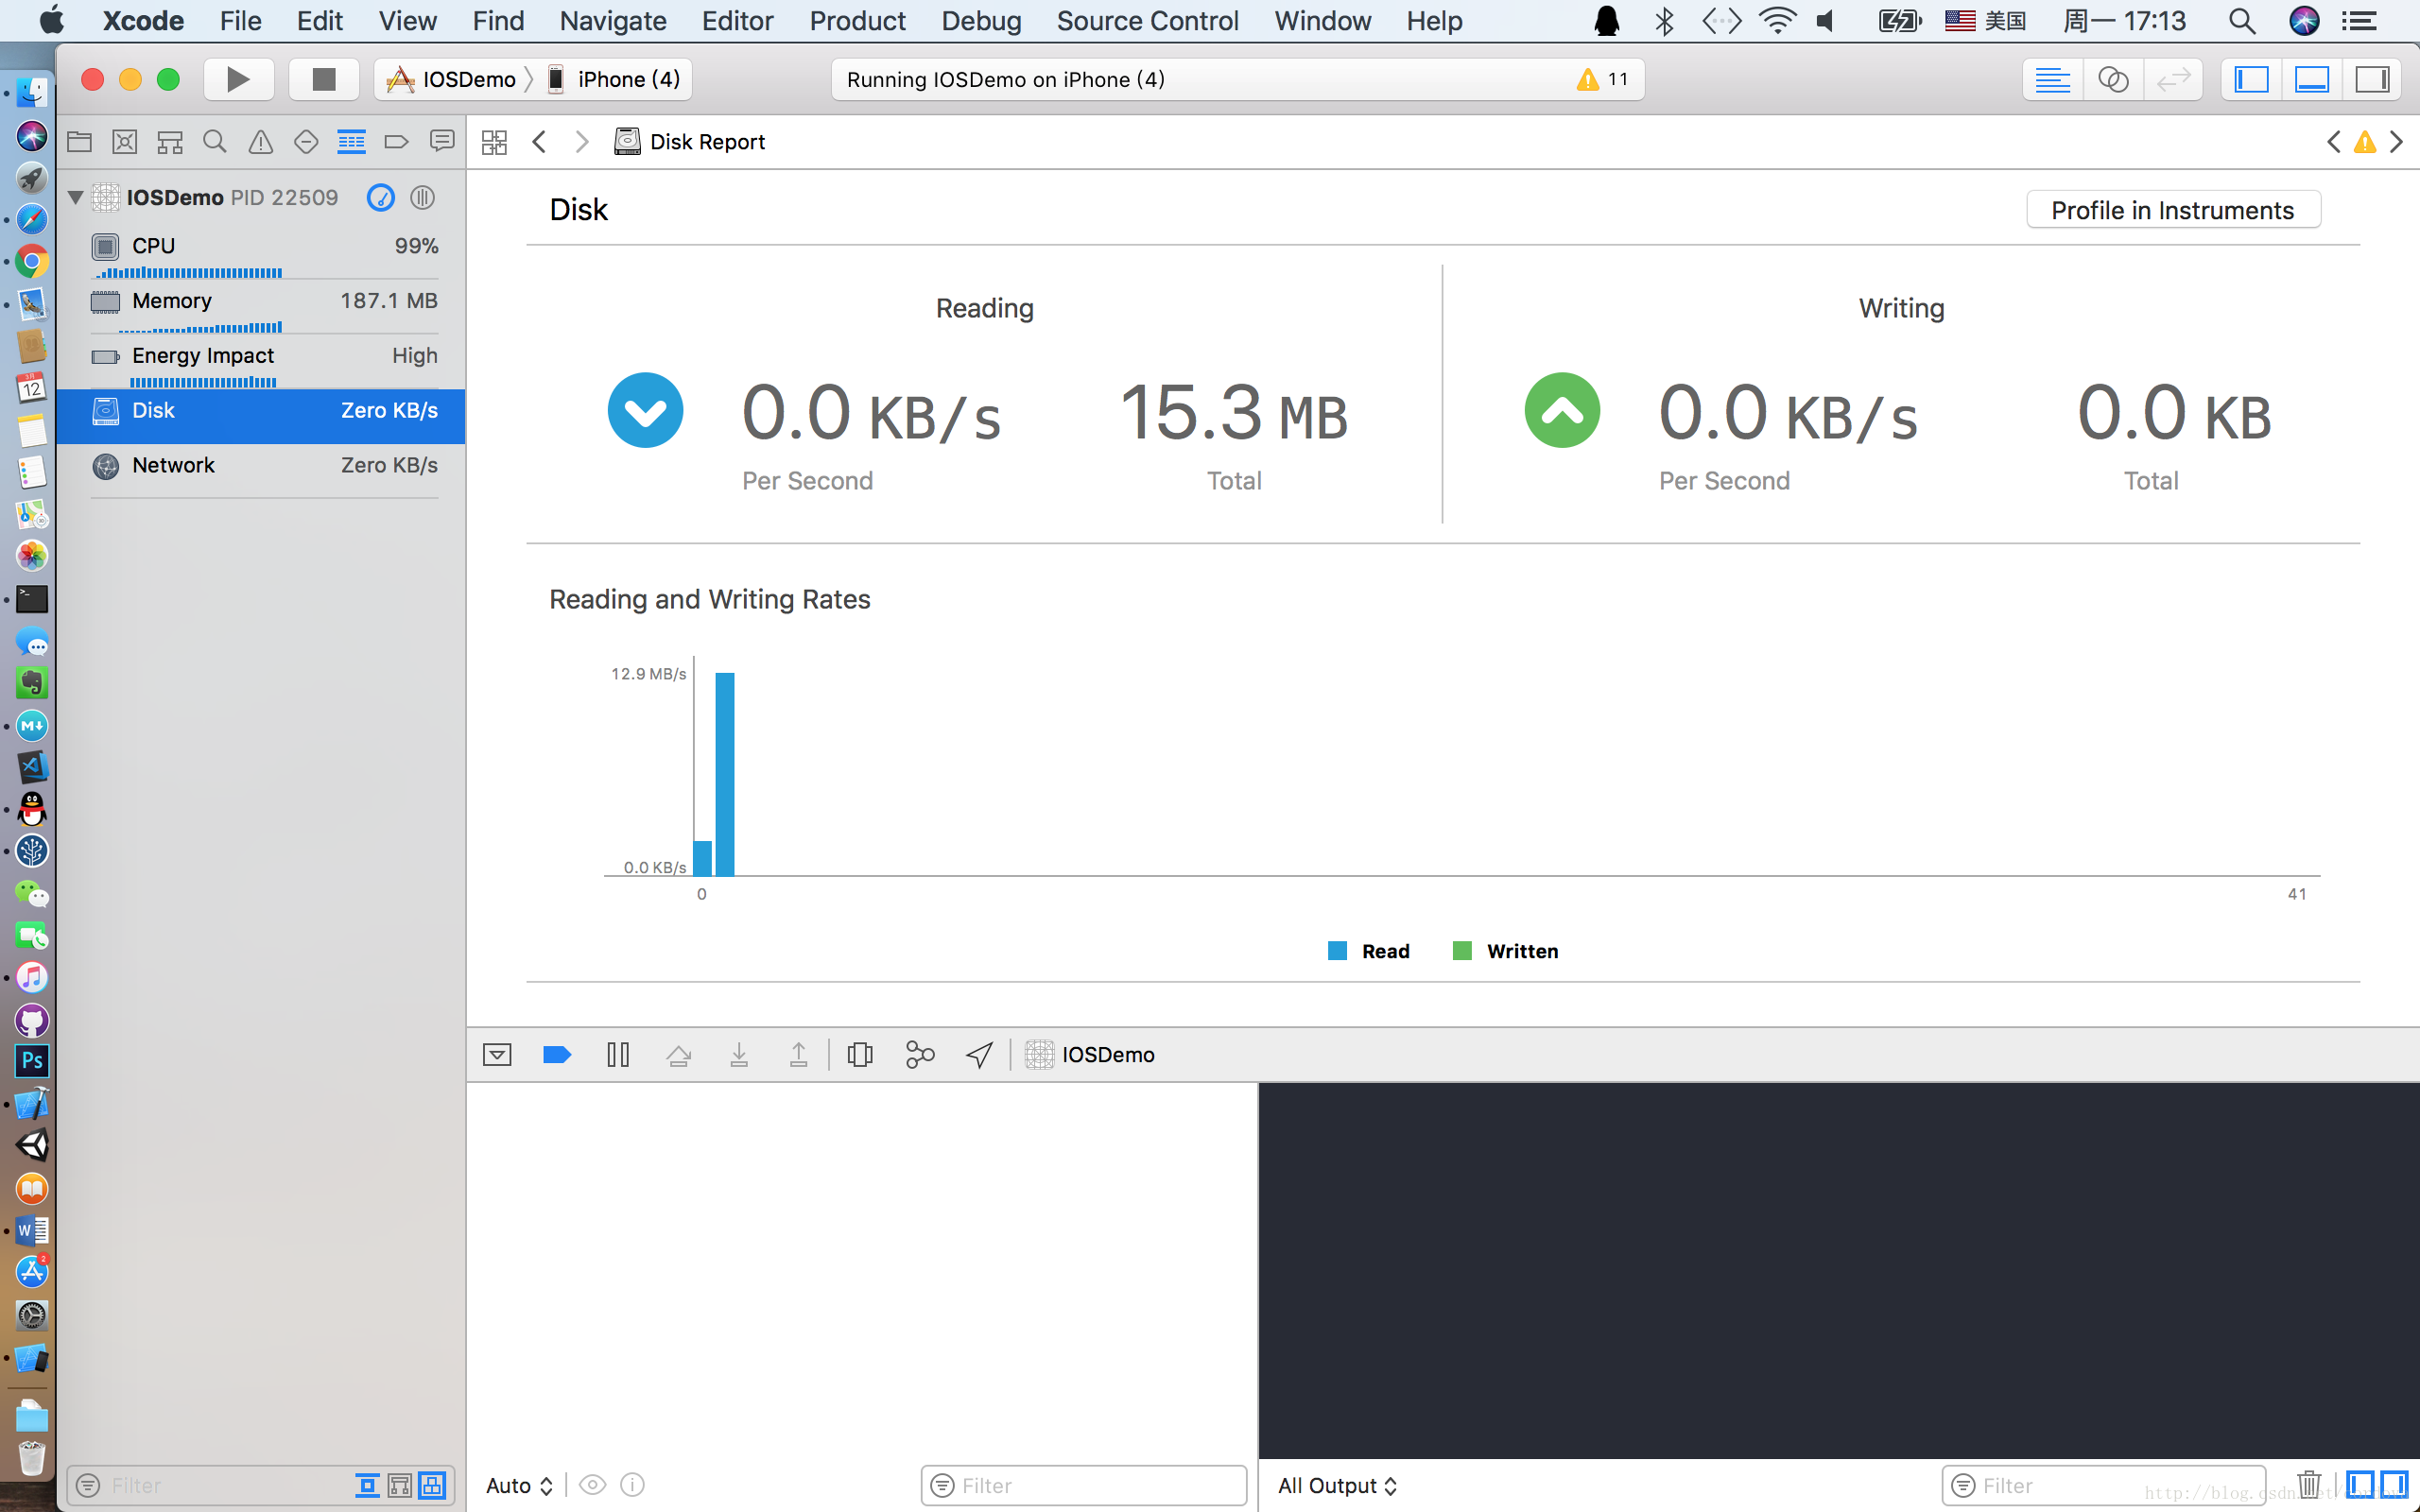Screen dimensions: 2420x1512
Task: Select the Standard editor mode
Action: [2052, 79]
